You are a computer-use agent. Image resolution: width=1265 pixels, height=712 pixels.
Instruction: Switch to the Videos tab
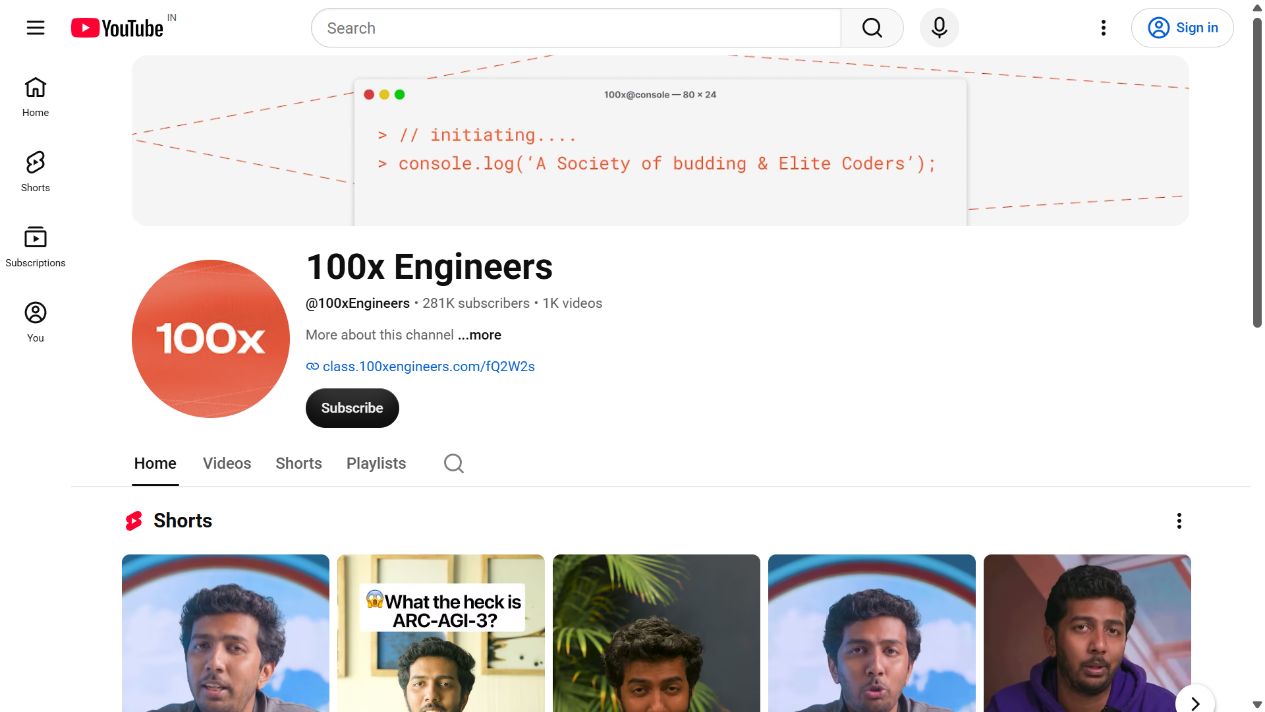click(227, 464)
